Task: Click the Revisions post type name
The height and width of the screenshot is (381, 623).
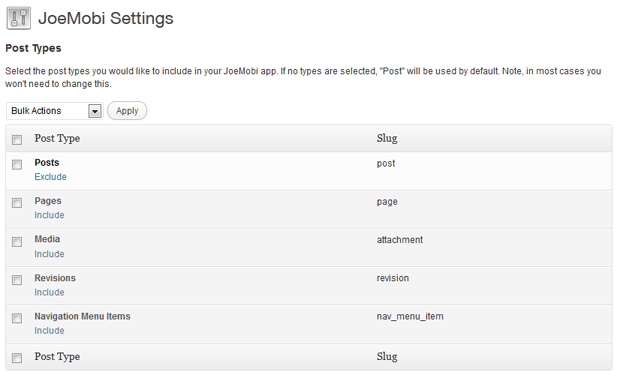Action: coord(55,278)
